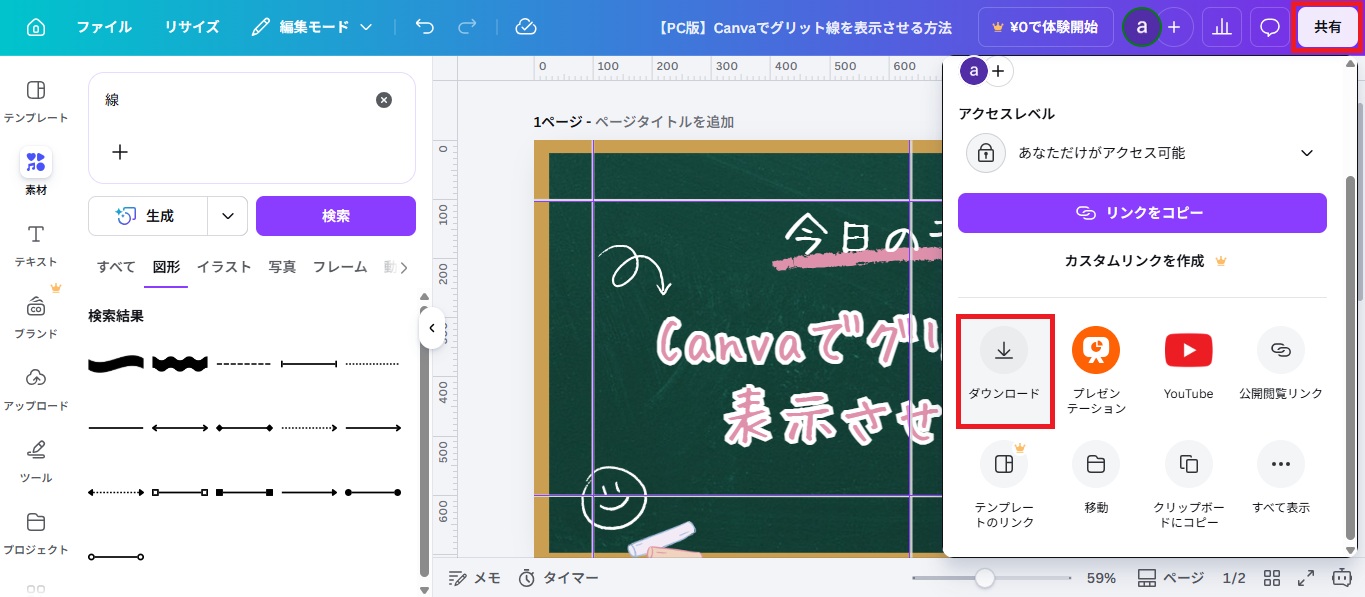1365x597 pixels.
Task: Click the plus icon below search text
Action: (x=120, y=152)
